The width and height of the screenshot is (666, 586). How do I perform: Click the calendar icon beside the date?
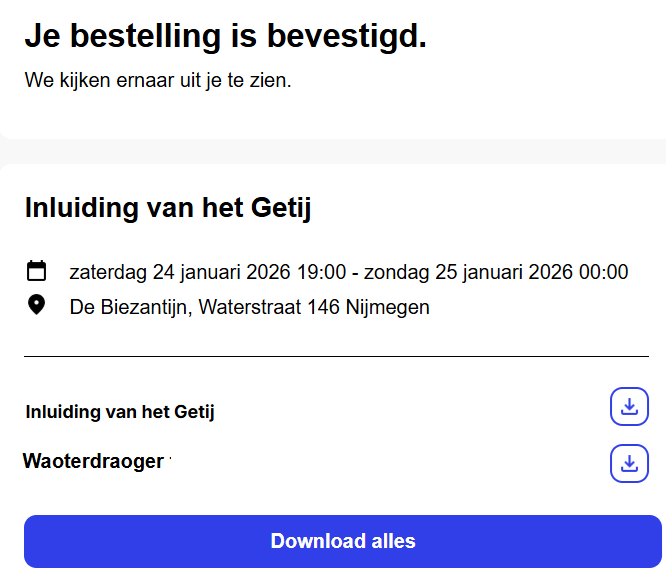coord(37,271)
